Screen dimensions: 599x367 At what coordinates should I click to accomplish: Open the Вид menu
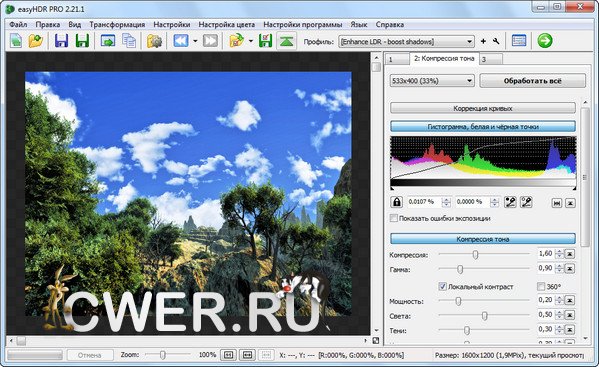[75, 24]
